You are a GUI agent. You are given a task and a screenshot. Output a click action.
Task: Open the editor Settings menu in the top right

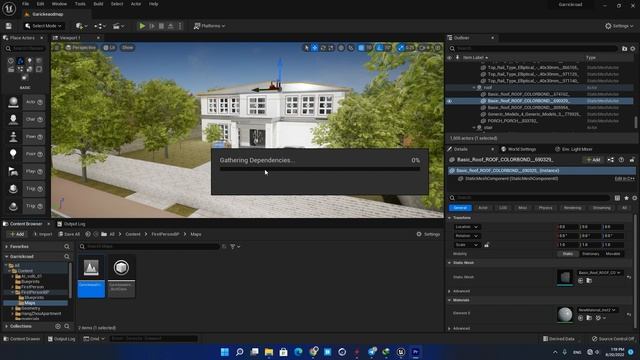coord(619,26)
